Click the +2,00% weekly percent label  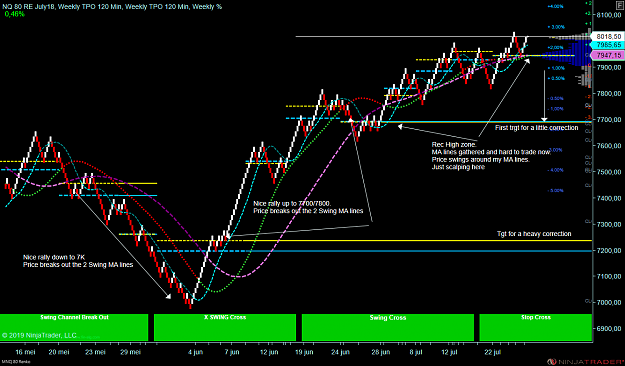555,47
